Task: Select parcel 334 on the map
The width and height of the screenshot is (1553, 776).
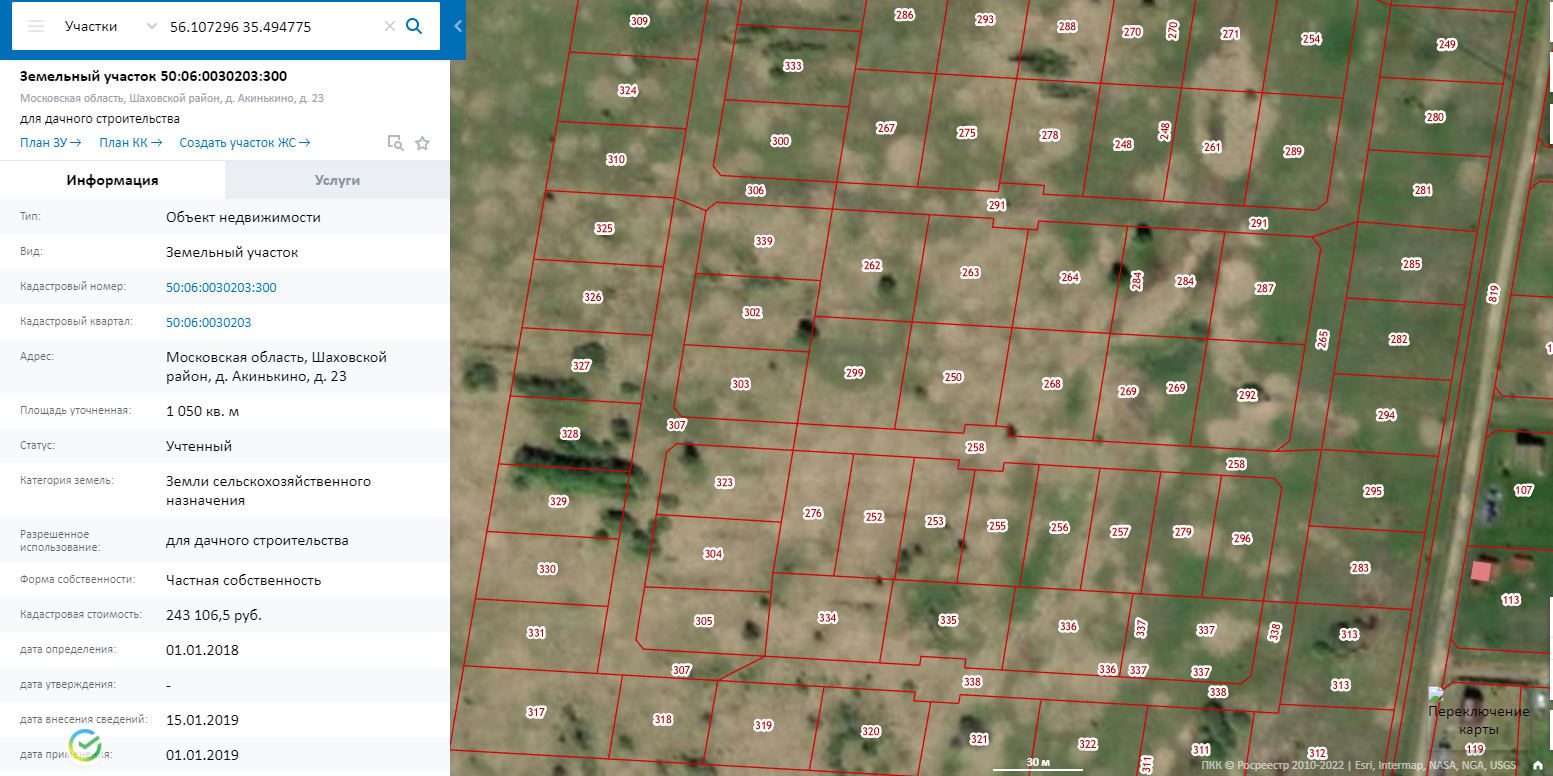Action: [x=826, y=618]
